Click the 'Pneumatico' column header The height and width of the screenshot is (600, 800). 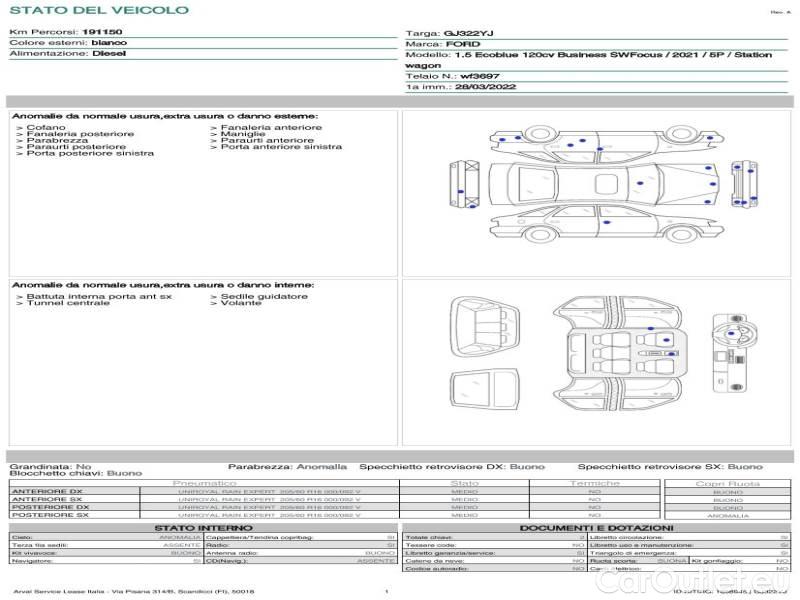(205, 483)
